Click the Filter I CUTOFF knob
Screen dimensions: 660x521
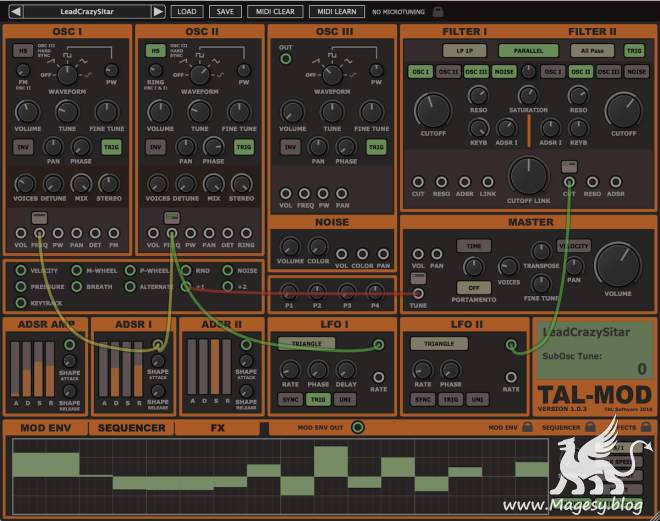433,110
